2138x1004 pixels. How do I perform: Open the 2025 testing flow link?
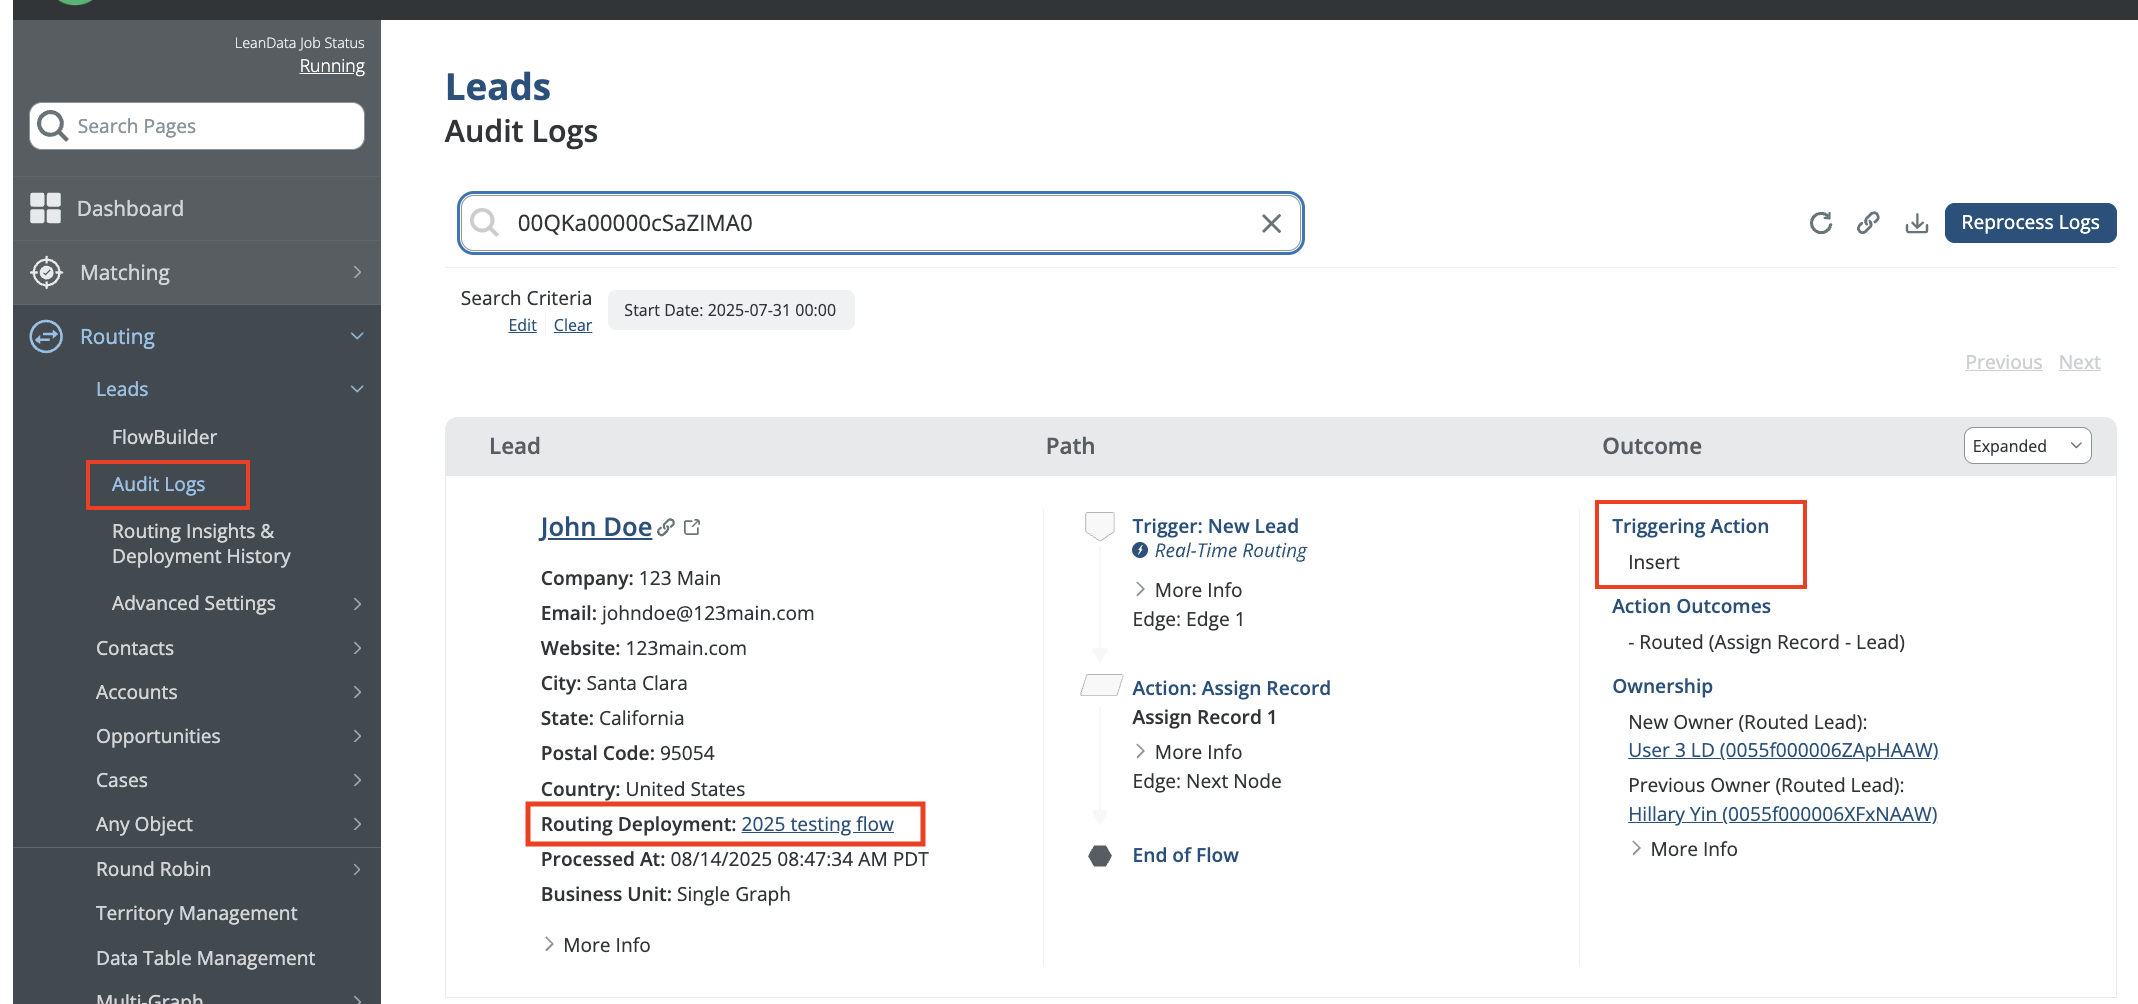[817, 824]
